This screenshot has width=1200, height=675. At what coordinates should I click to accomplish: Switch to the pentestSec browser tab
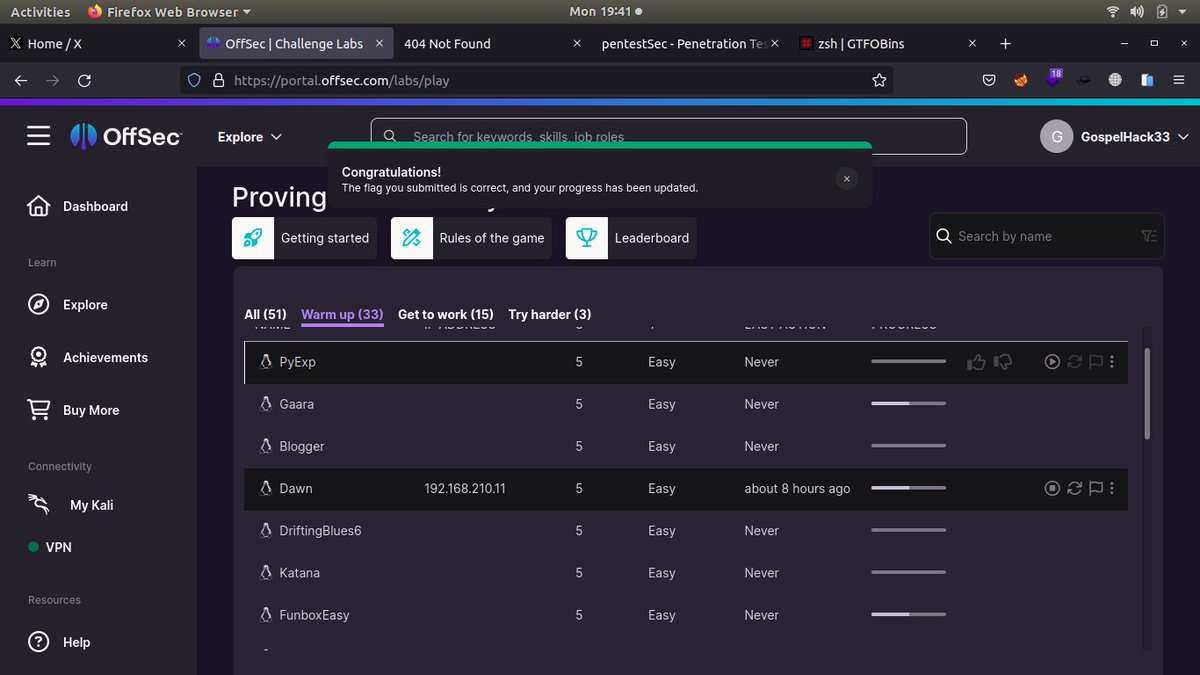click(689, 44)
